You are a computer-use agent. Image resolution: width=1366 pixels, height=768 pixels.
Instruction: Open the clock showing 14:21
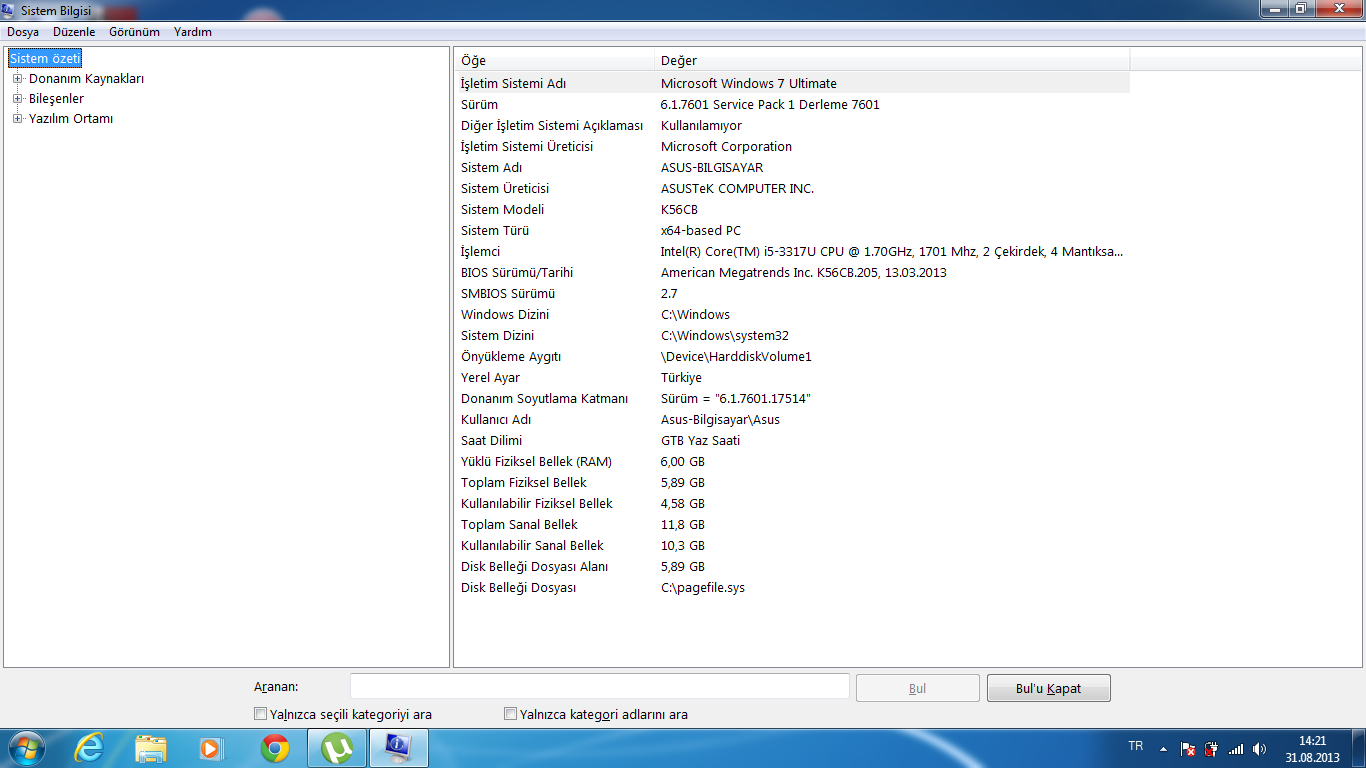pyautogui.click(x=1312, y=749)
